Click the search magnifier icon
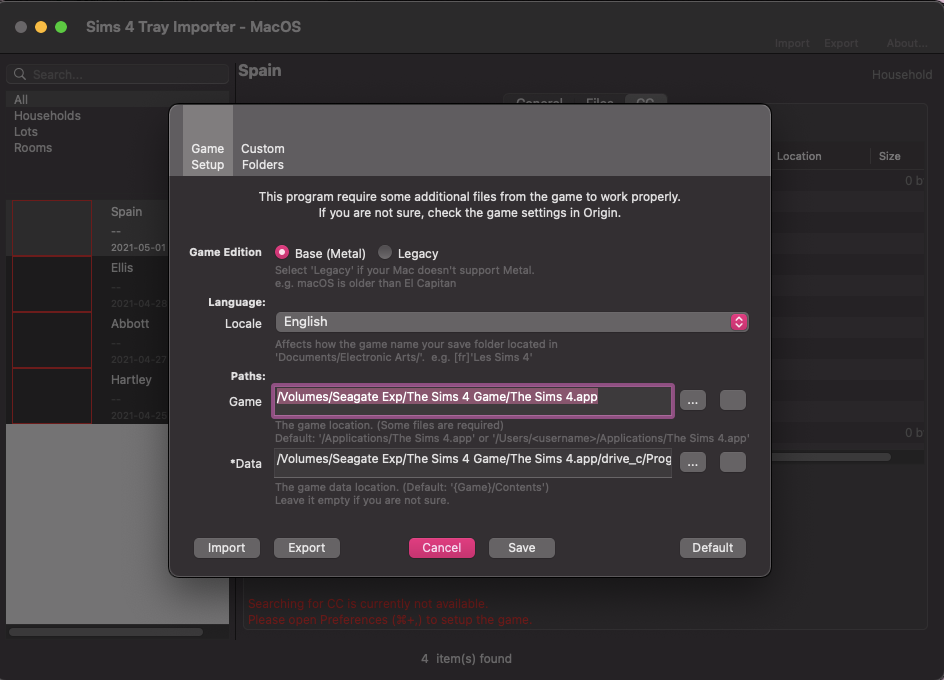944x680 pixels. [20, 74]
